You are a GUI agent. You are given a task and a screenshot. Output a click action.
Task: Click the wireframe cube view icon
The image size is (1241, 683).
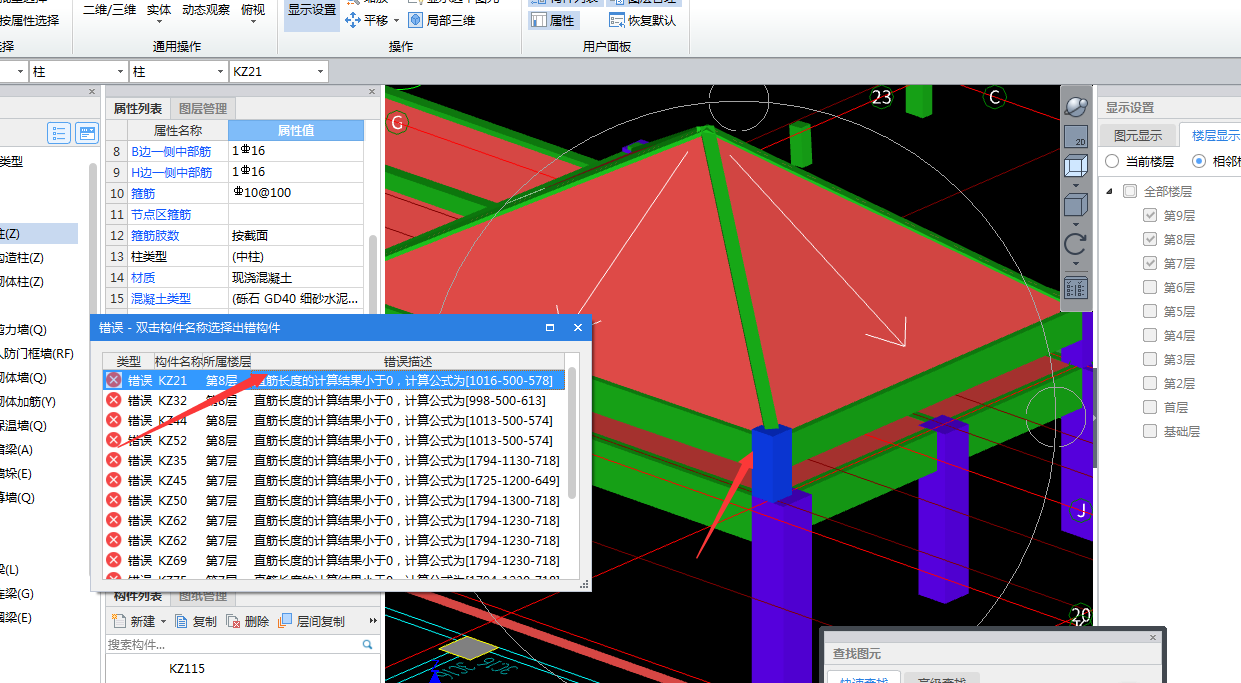point(1075,166)
